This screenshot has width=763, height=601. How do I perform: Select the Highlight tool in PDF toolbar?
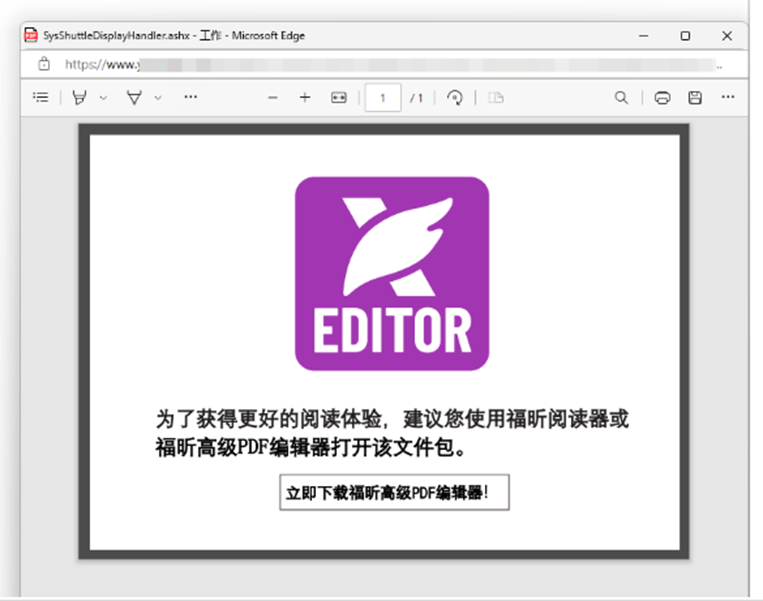pos(79,97)
